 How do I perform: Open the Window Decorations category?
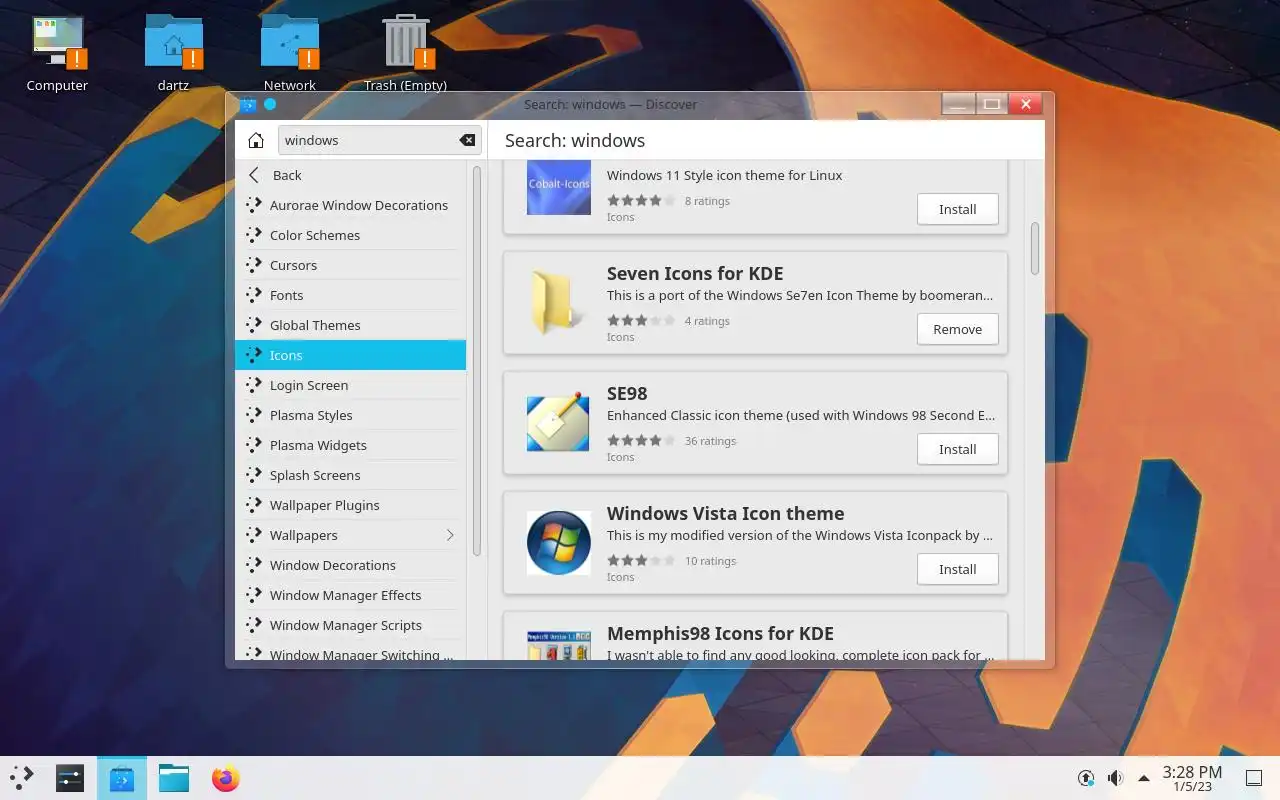(350, 565)
